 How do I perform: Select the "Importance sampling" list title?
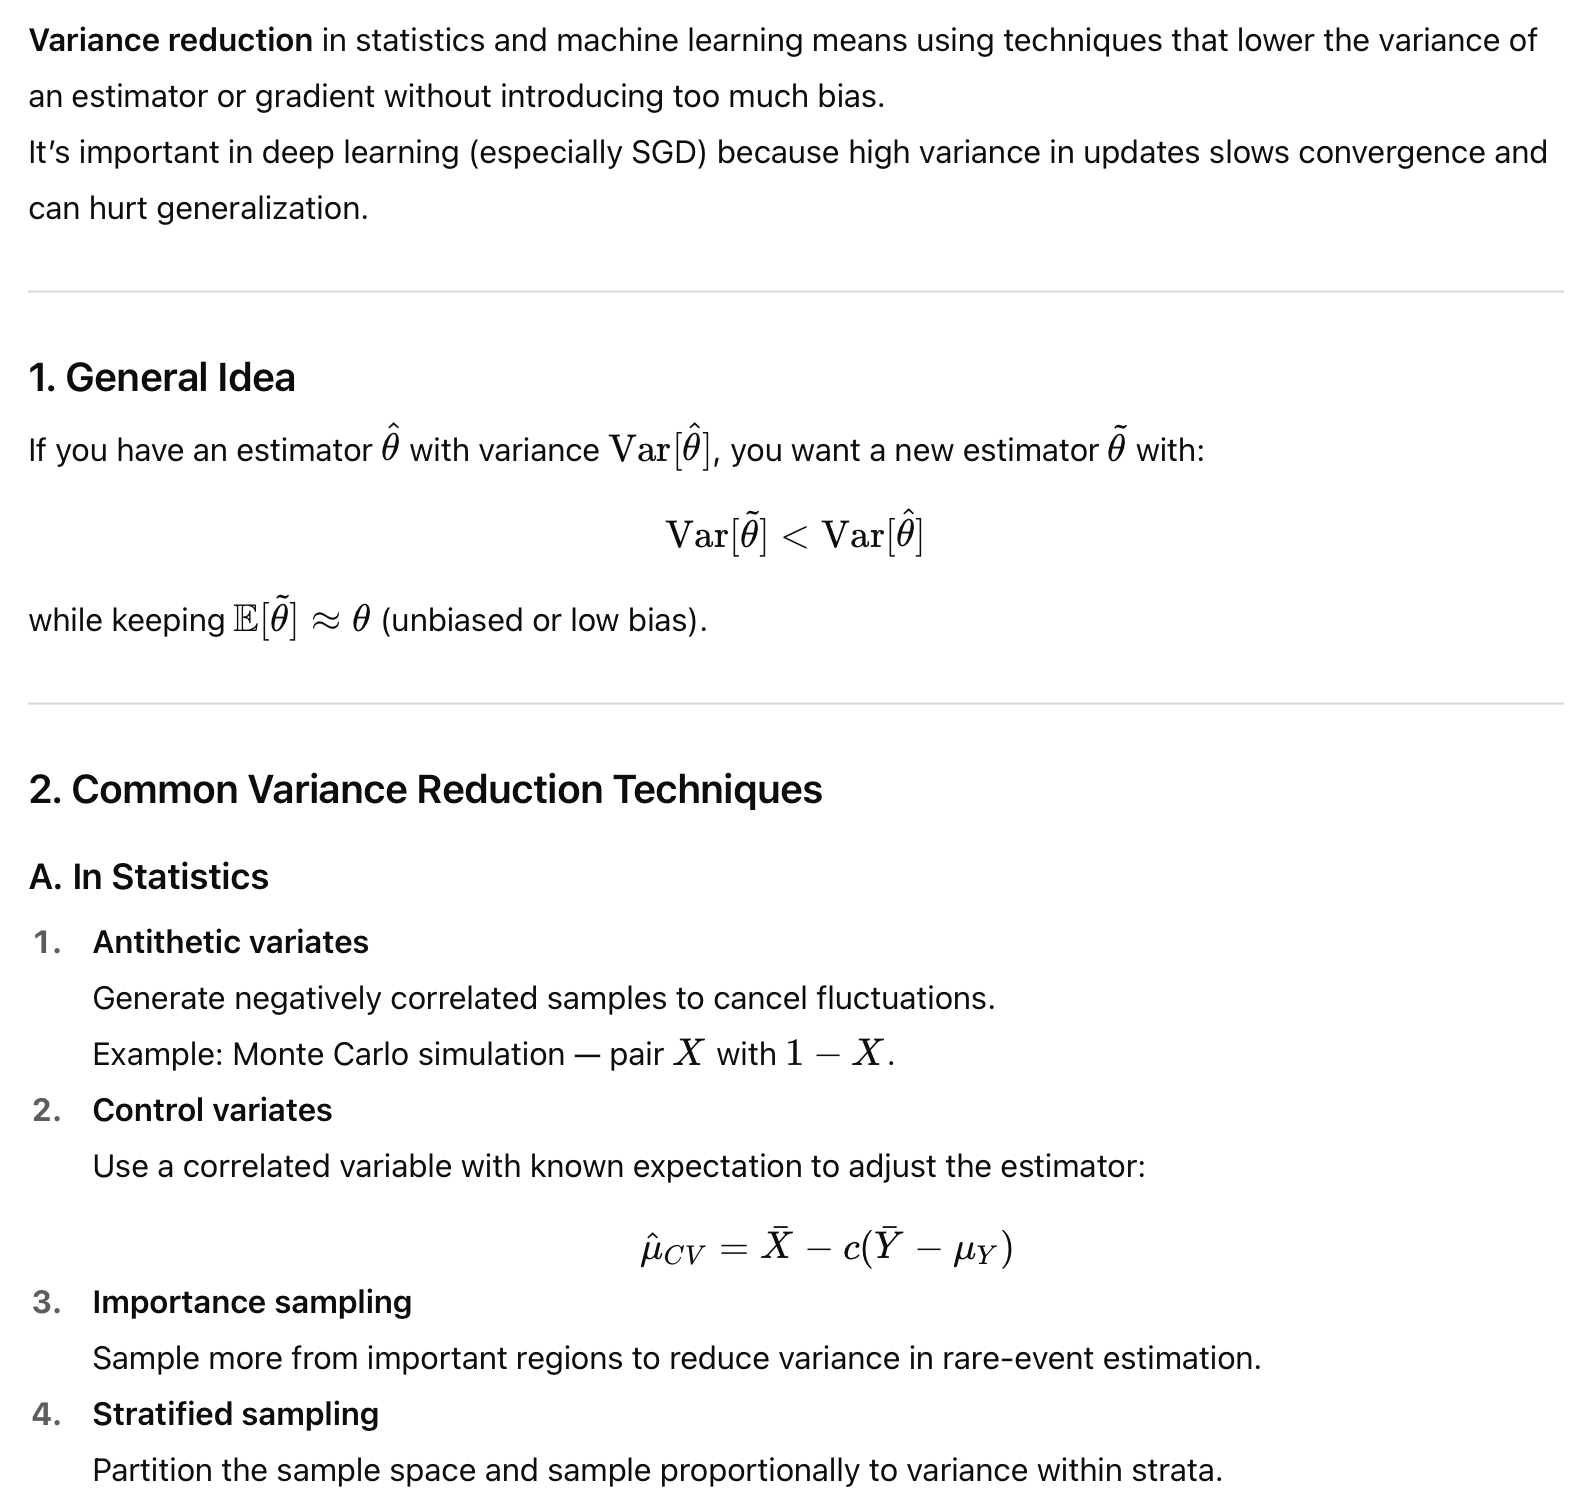click(x=252, y=1302)
